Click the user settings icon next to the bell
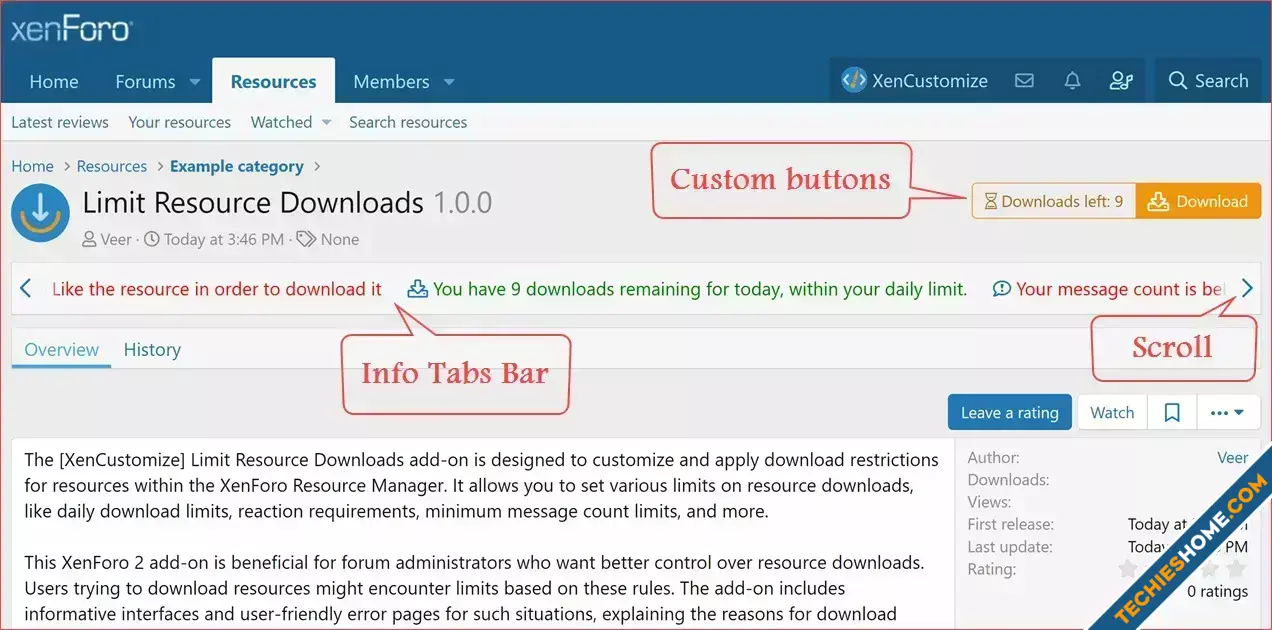The height and width of the screenshot is (630, 1272). pos(1121,81)
